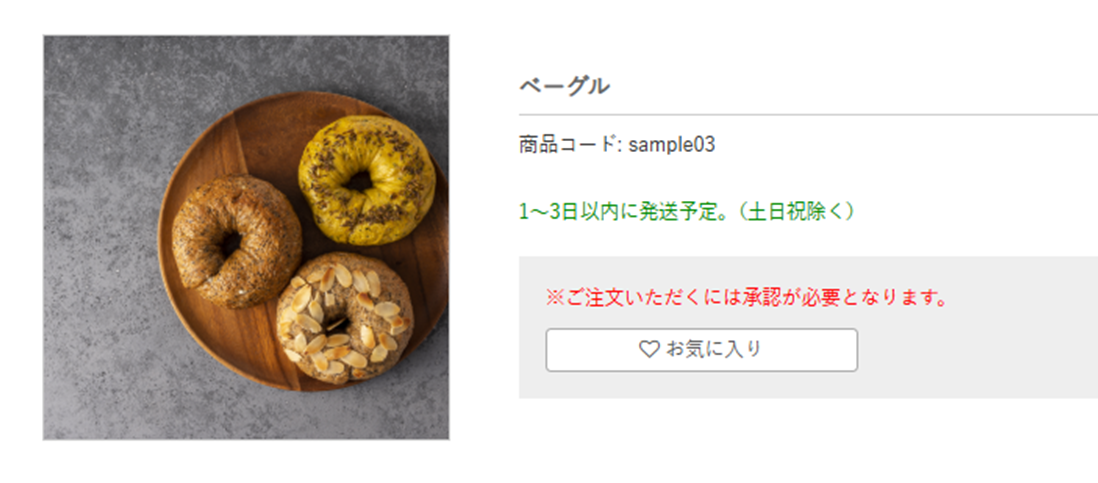Click the お気に入り label text

coord(713,349)
